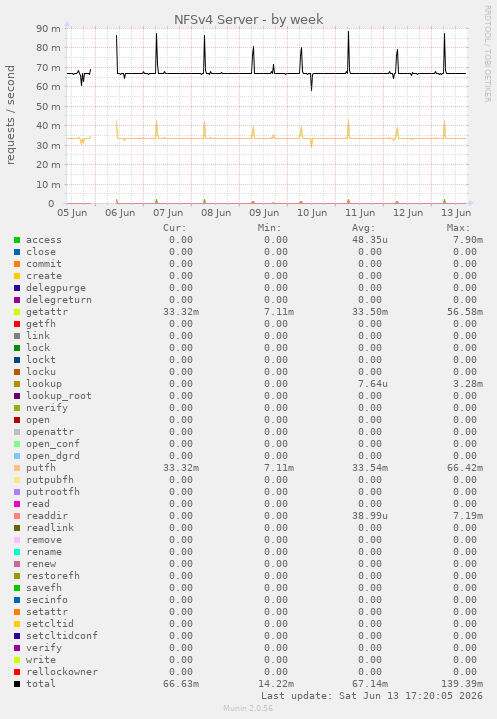The image size is (497, 719).
Task: Click the access average value 48.35u
Action: 370,240
